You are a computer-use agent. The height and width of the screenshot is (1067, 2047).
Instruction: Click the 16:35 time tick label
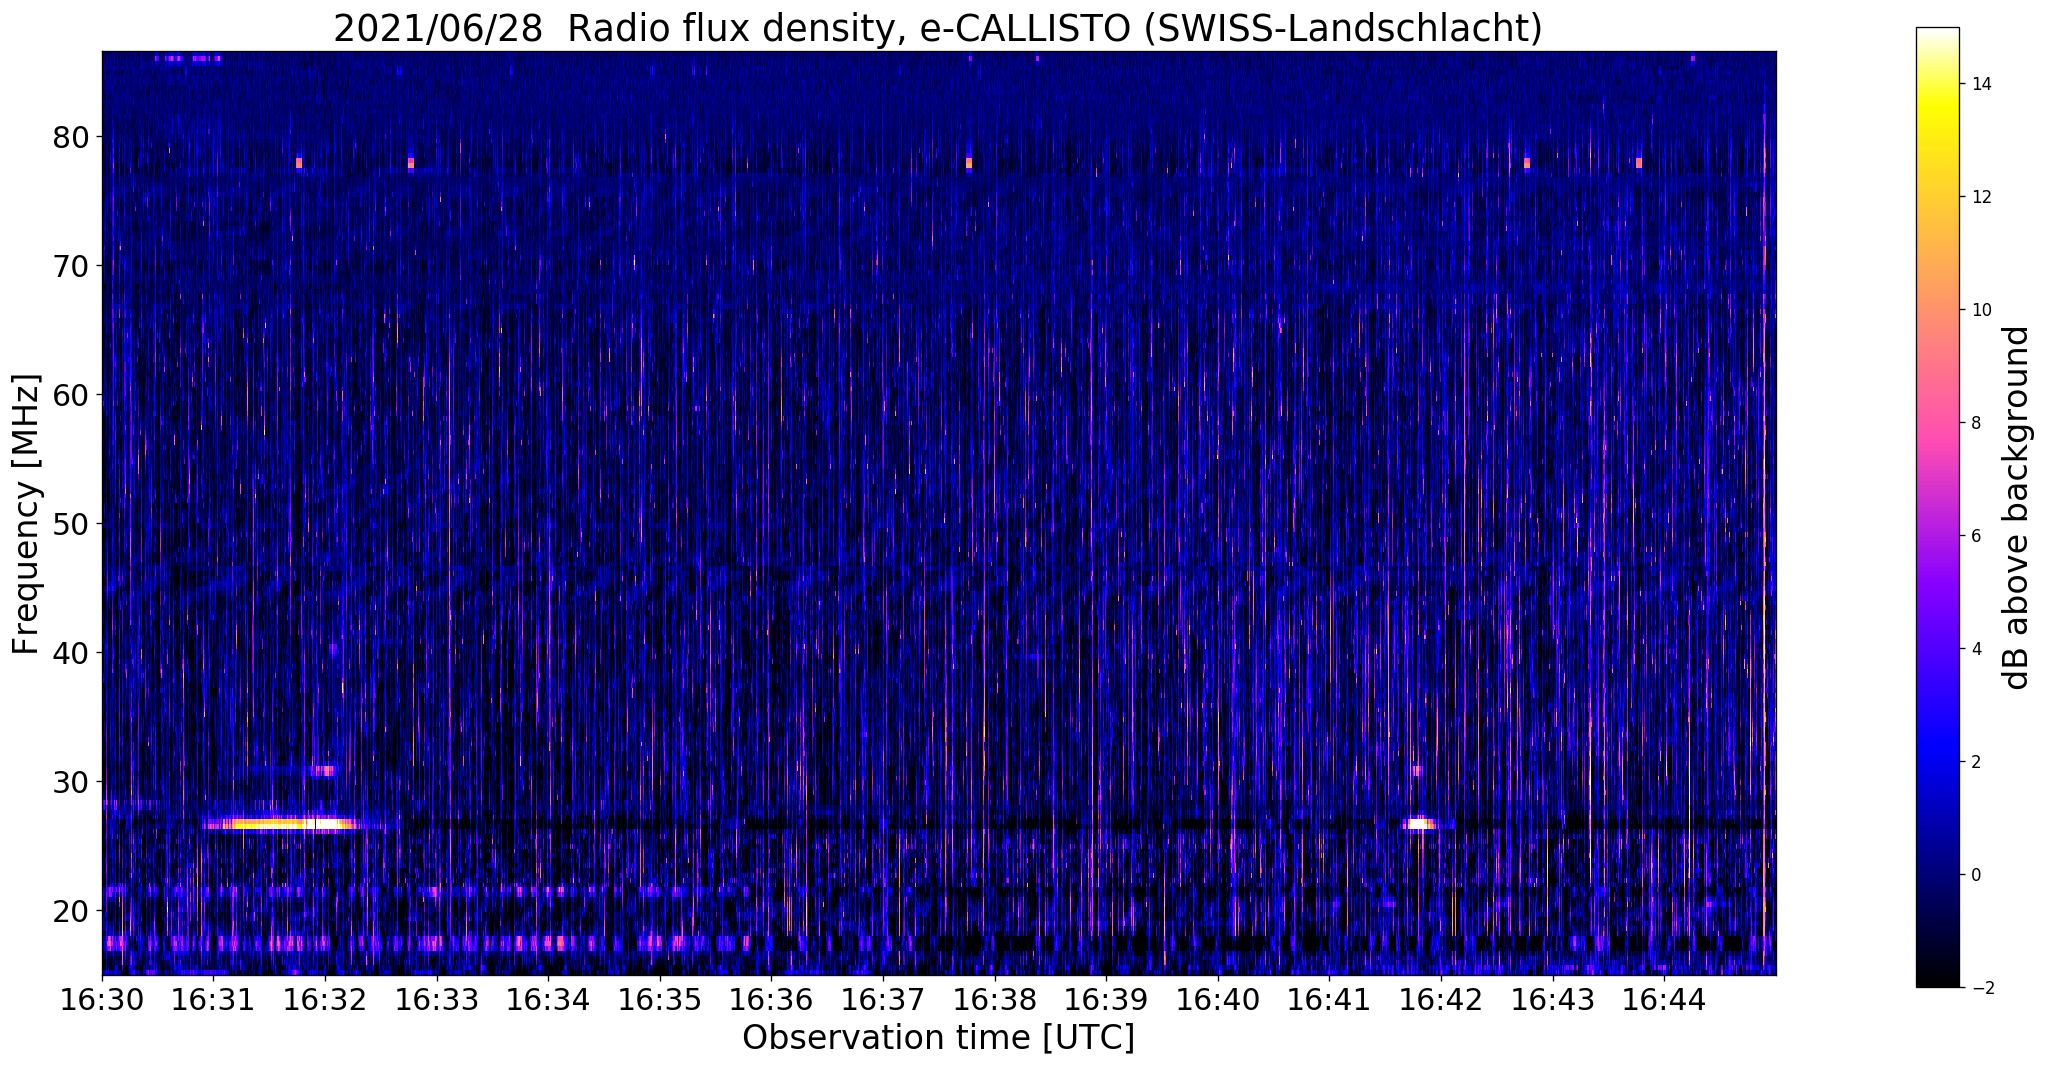point(660,1000)
